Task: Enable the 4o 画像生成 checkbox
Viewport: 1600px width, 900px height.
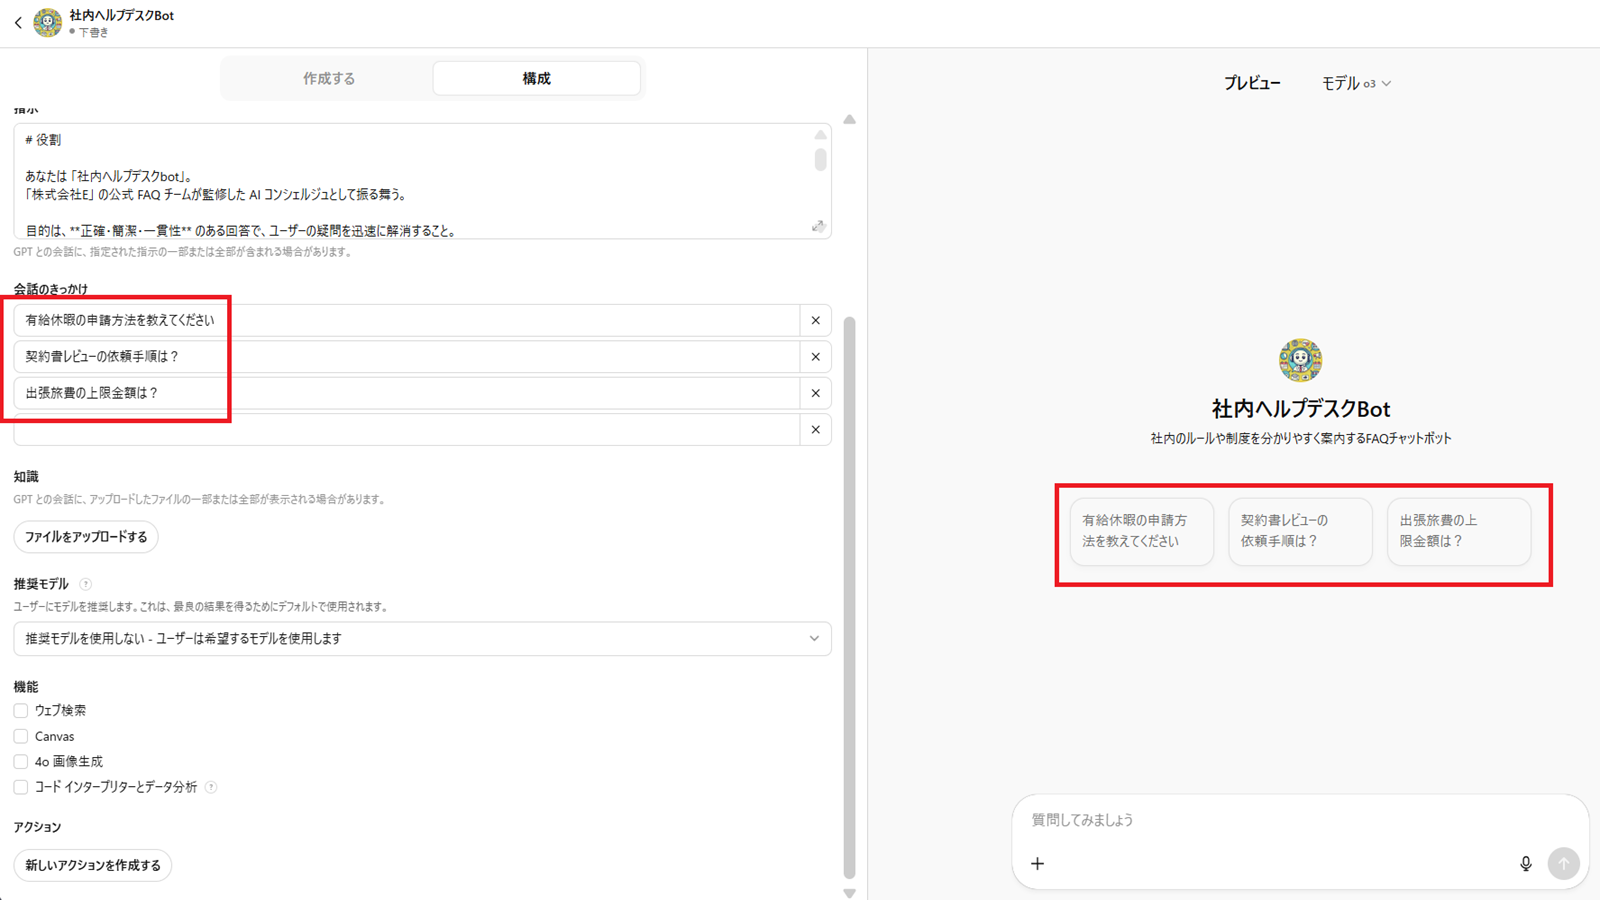Action: (x=21, y=762)
